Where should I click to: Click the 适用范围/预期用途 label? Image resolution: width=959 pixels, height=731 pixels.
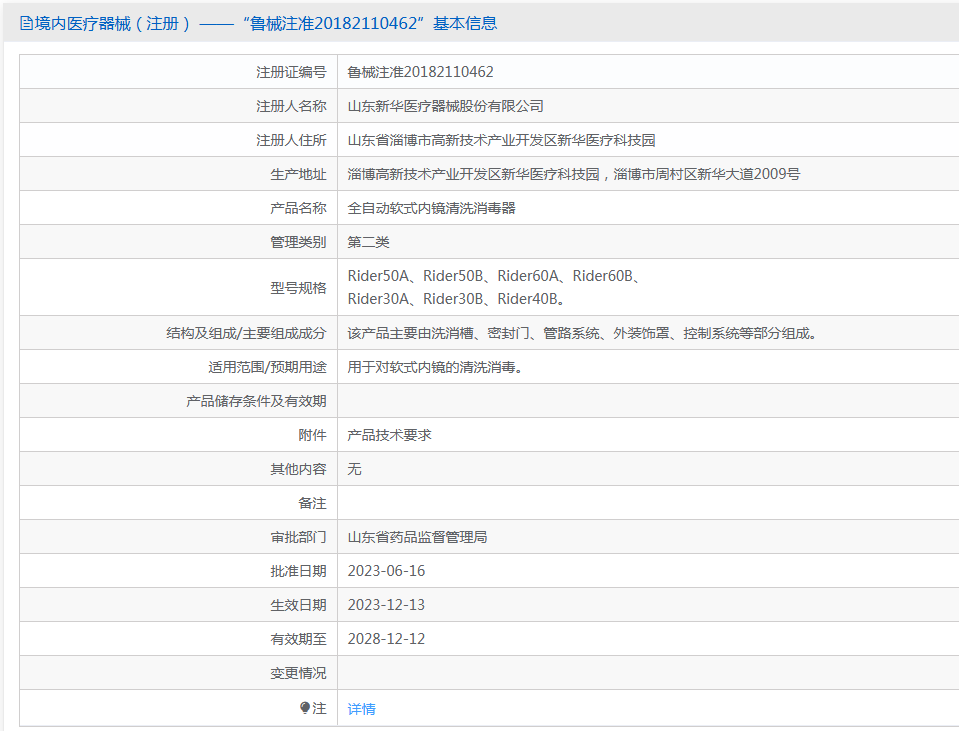pos(267,367)
